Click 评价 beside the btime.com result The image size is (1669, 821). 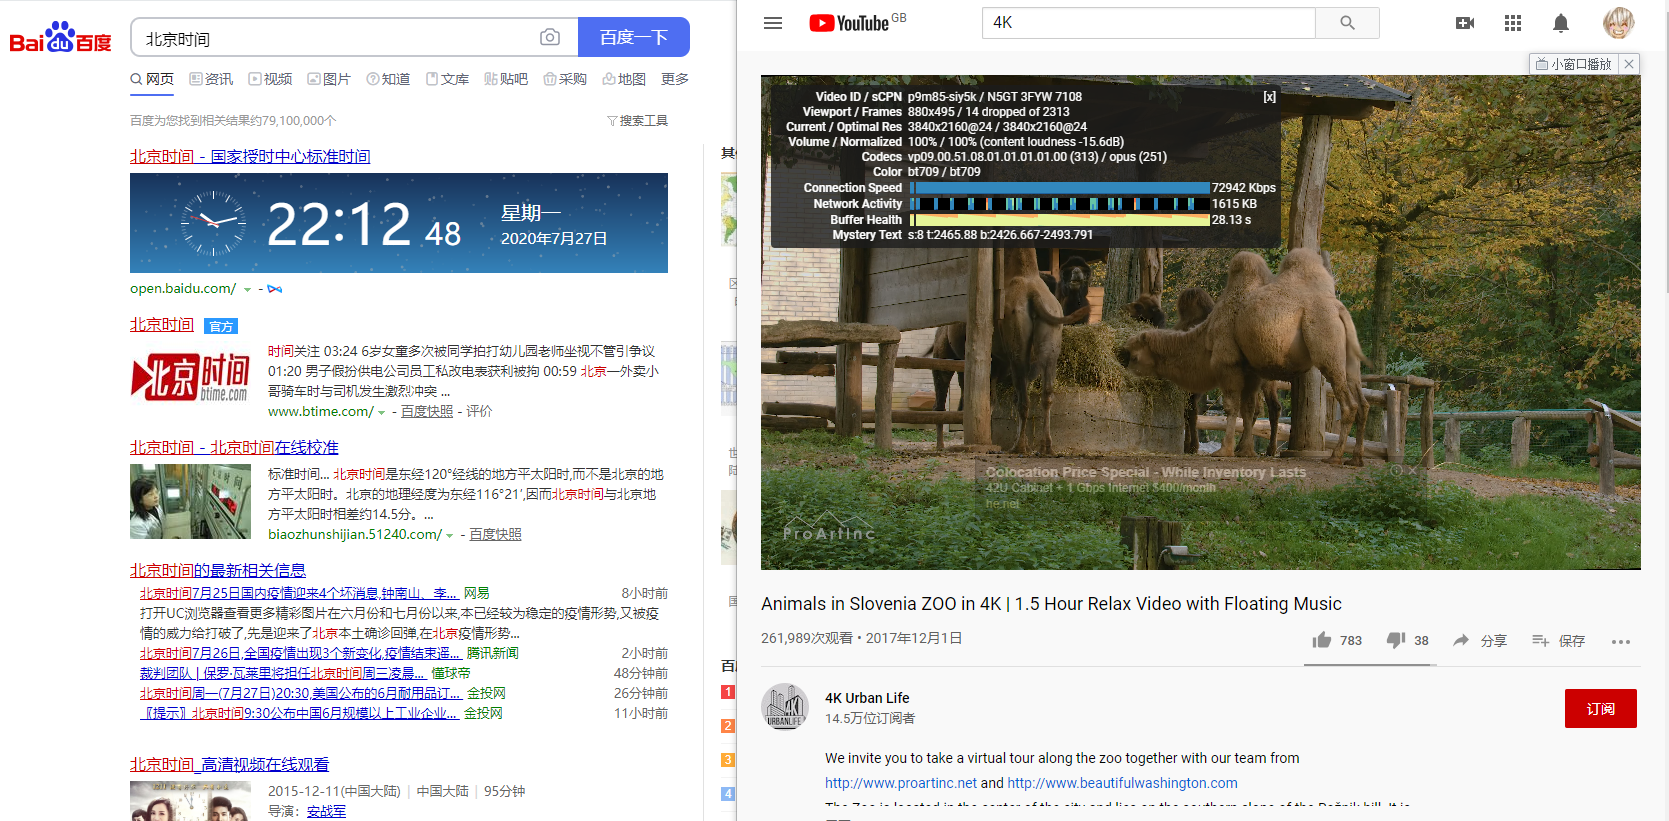(479, 411)
